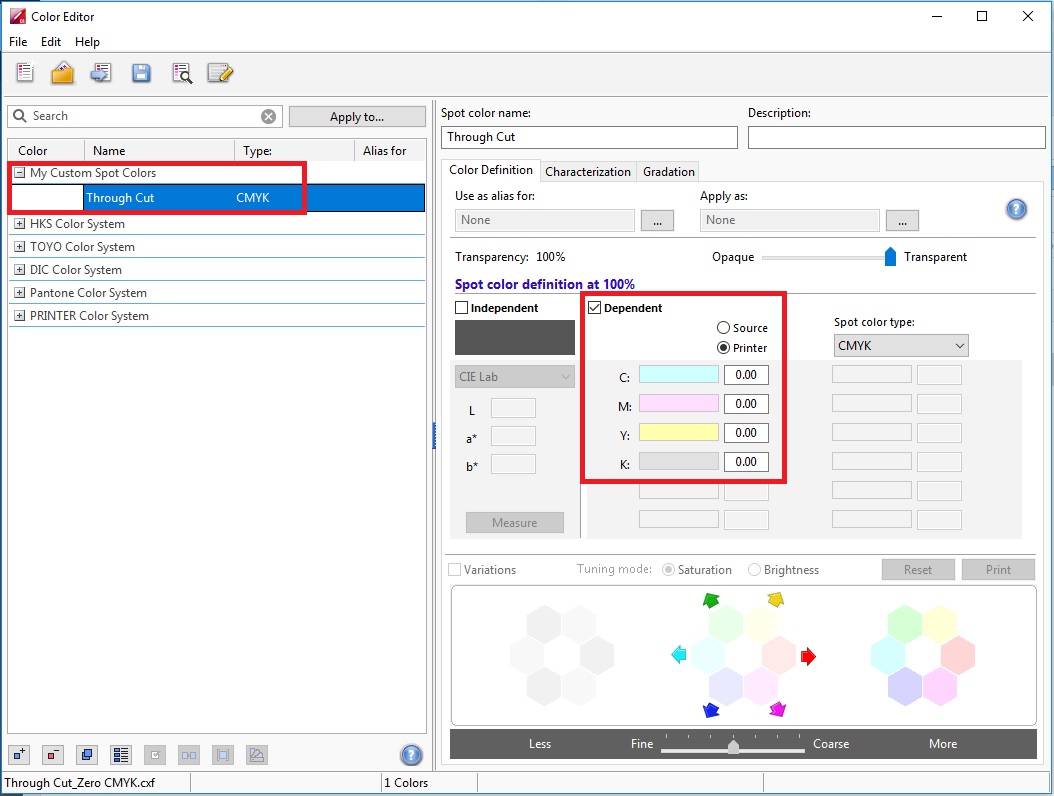Click the yellow arrow in the variations hexagon
Viewport: 1054px width, 796px height.
(x=776, y=598)
